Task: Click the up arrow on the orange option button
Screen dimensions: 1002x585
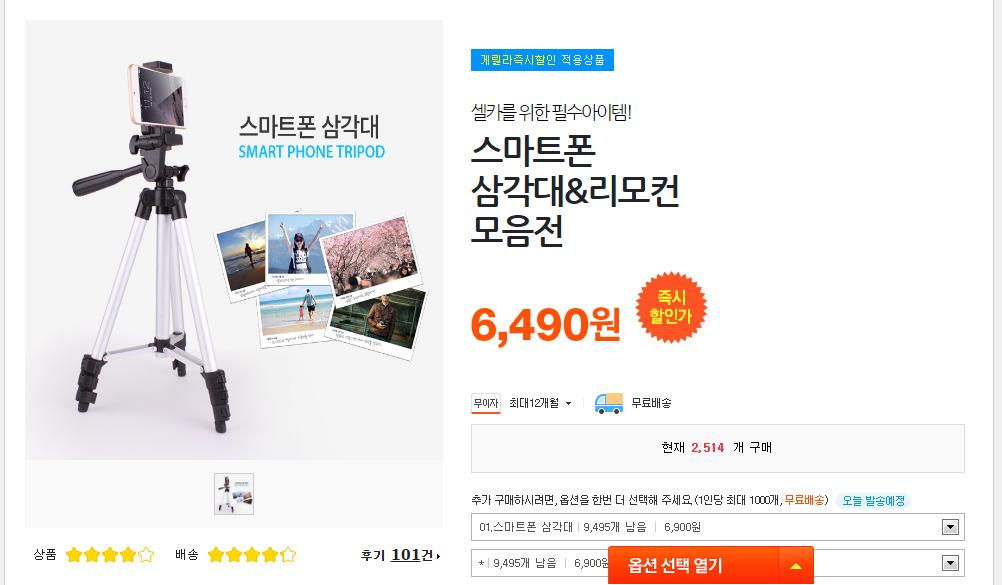Action: pos(796,566)
